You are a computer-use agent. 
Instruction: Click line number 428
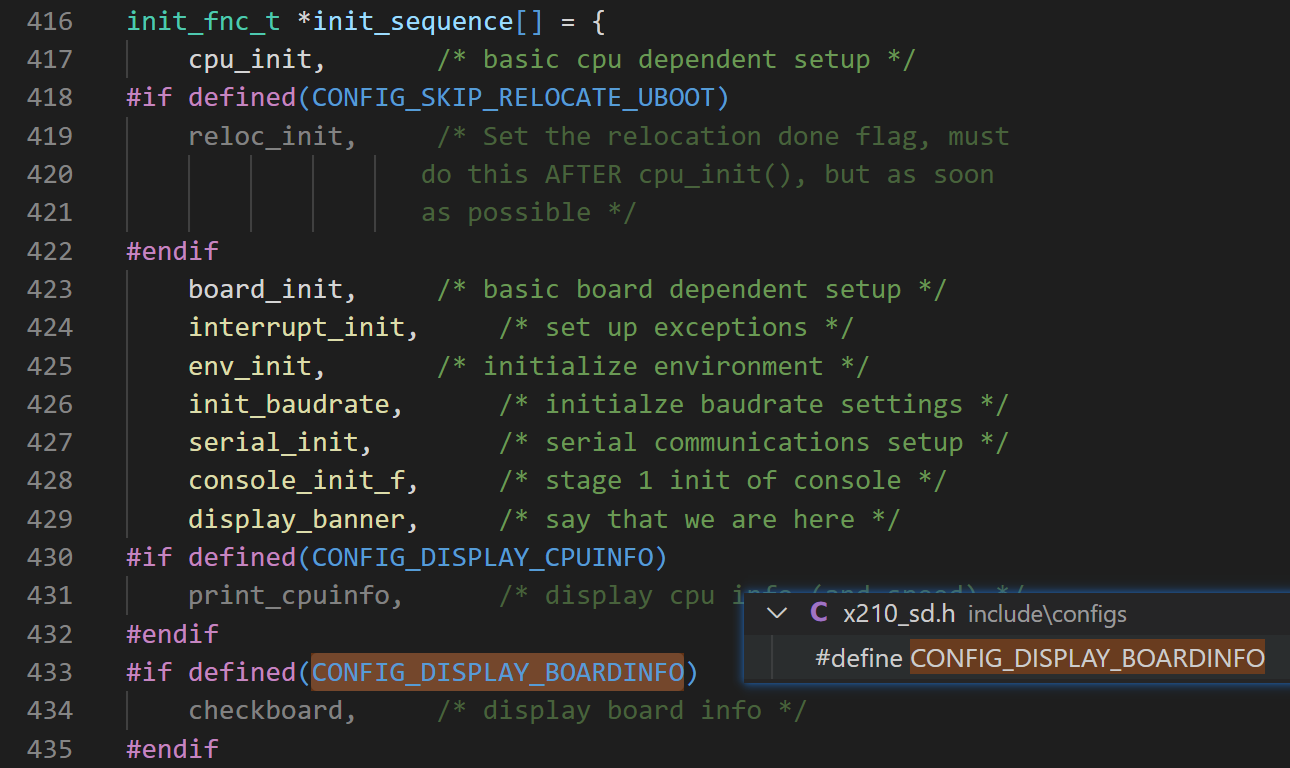49,481
